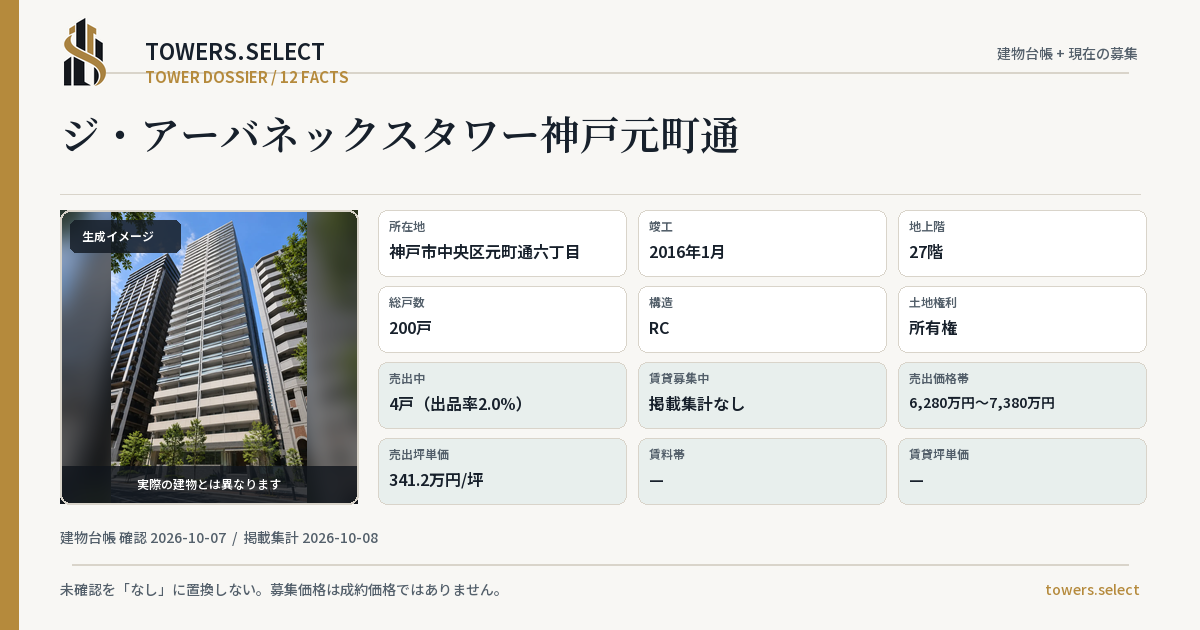Click the tower title ジ・アーバネックスタワー神戸元町通
The width and height of the screenshot is (1200, 630).
400,136
